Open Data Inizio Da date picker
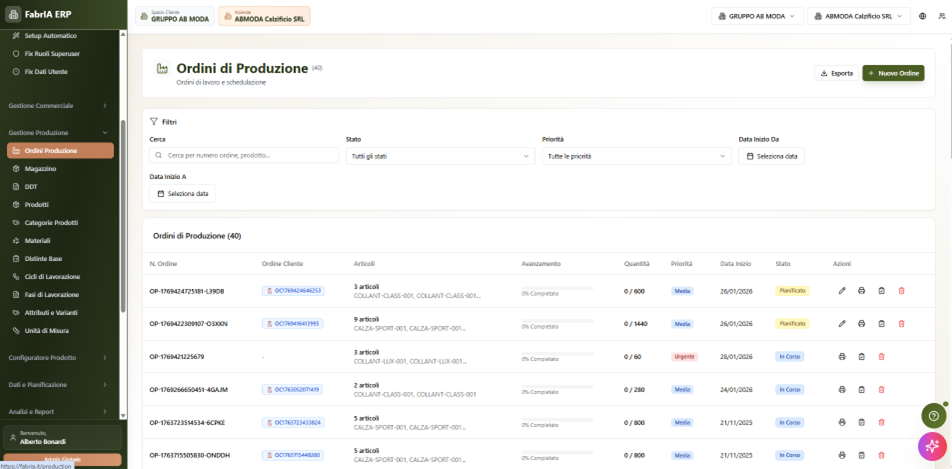This screenshot has height=469, width=952. point(771,156)
